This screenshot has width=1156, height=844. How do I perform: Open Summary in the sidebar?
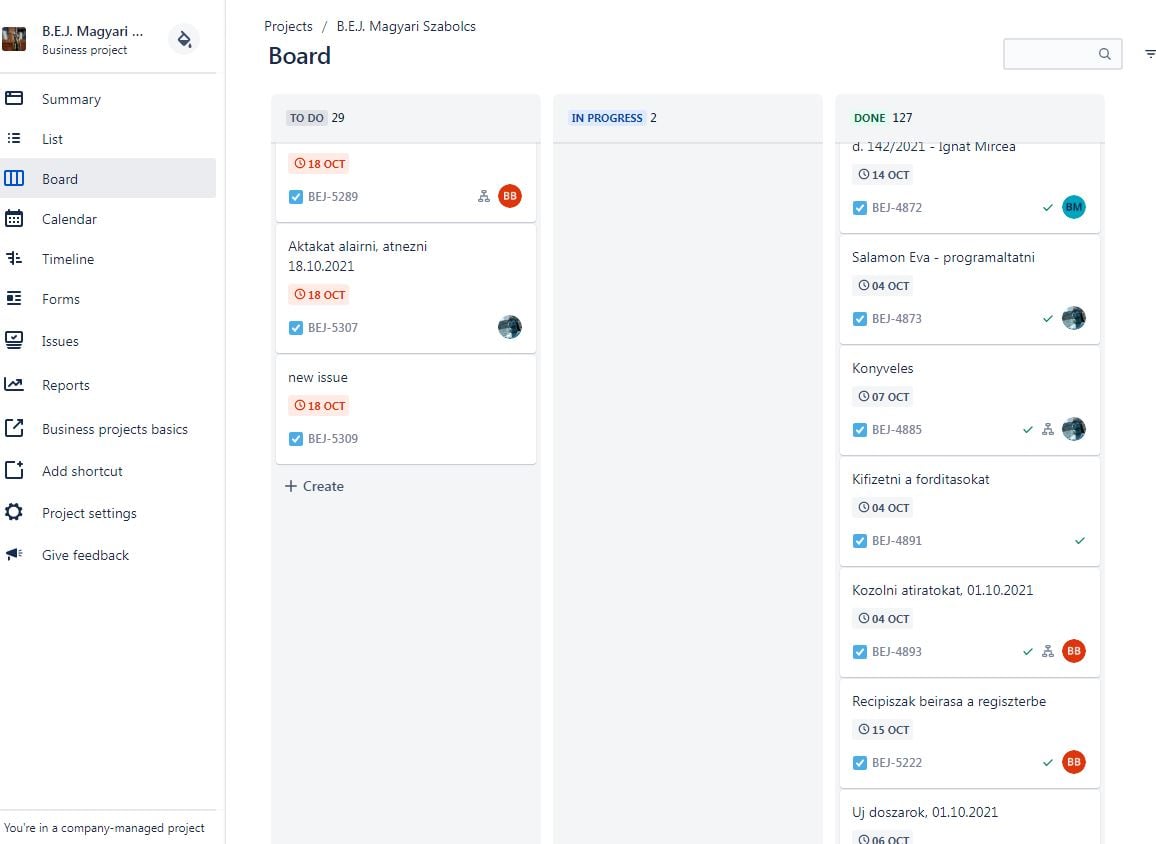tap(108, 99)
